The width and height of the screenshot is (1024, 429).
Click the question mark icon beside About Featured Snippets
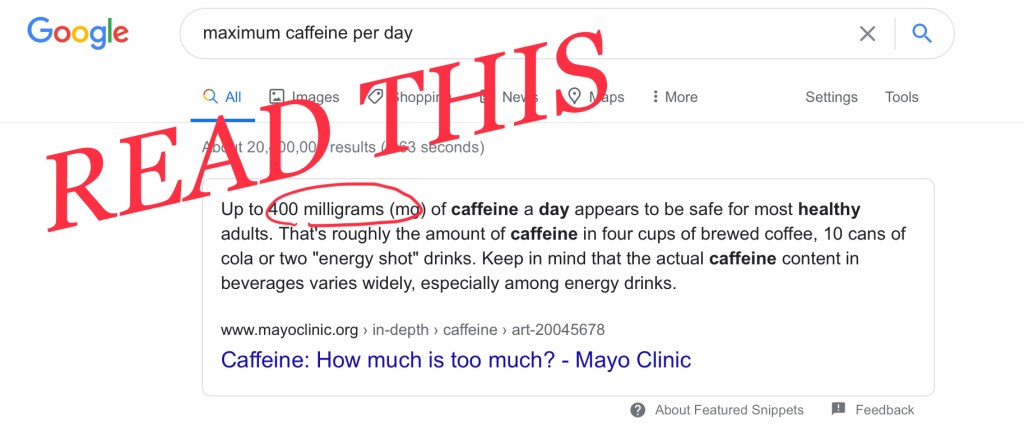click(638, 409)
